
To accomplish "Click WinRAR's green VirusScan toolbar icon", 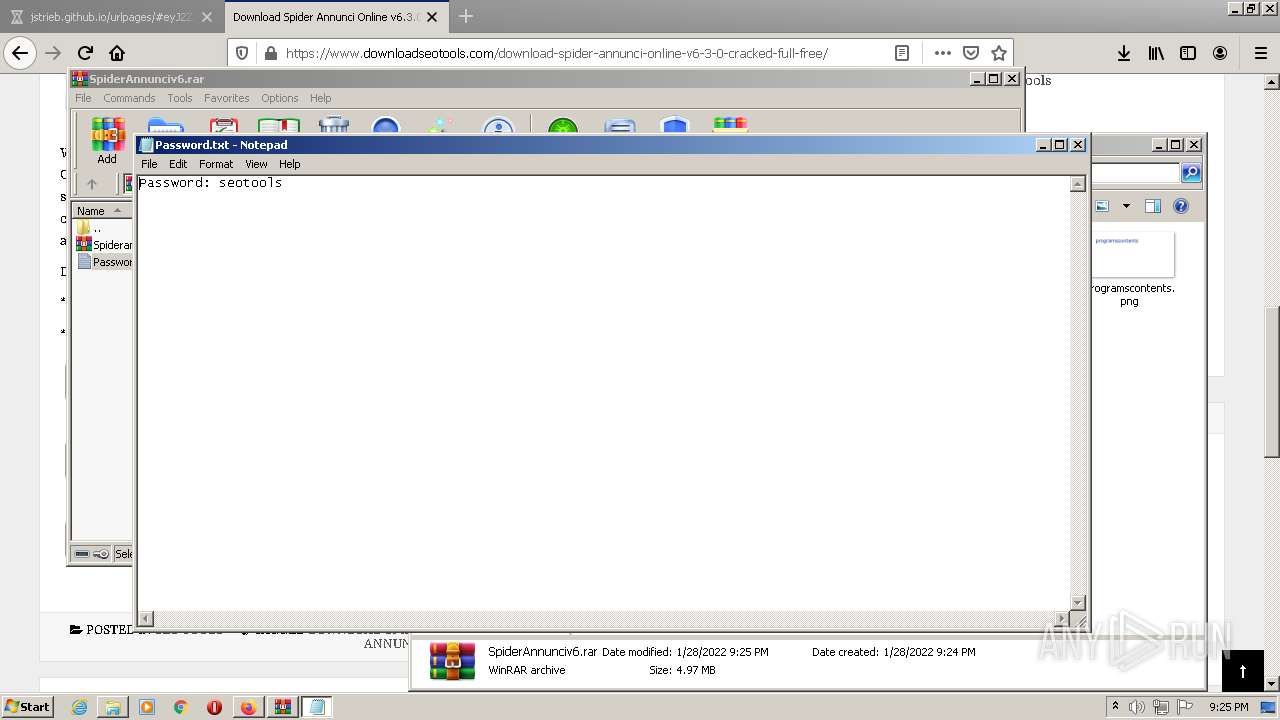I will (563, 126).
